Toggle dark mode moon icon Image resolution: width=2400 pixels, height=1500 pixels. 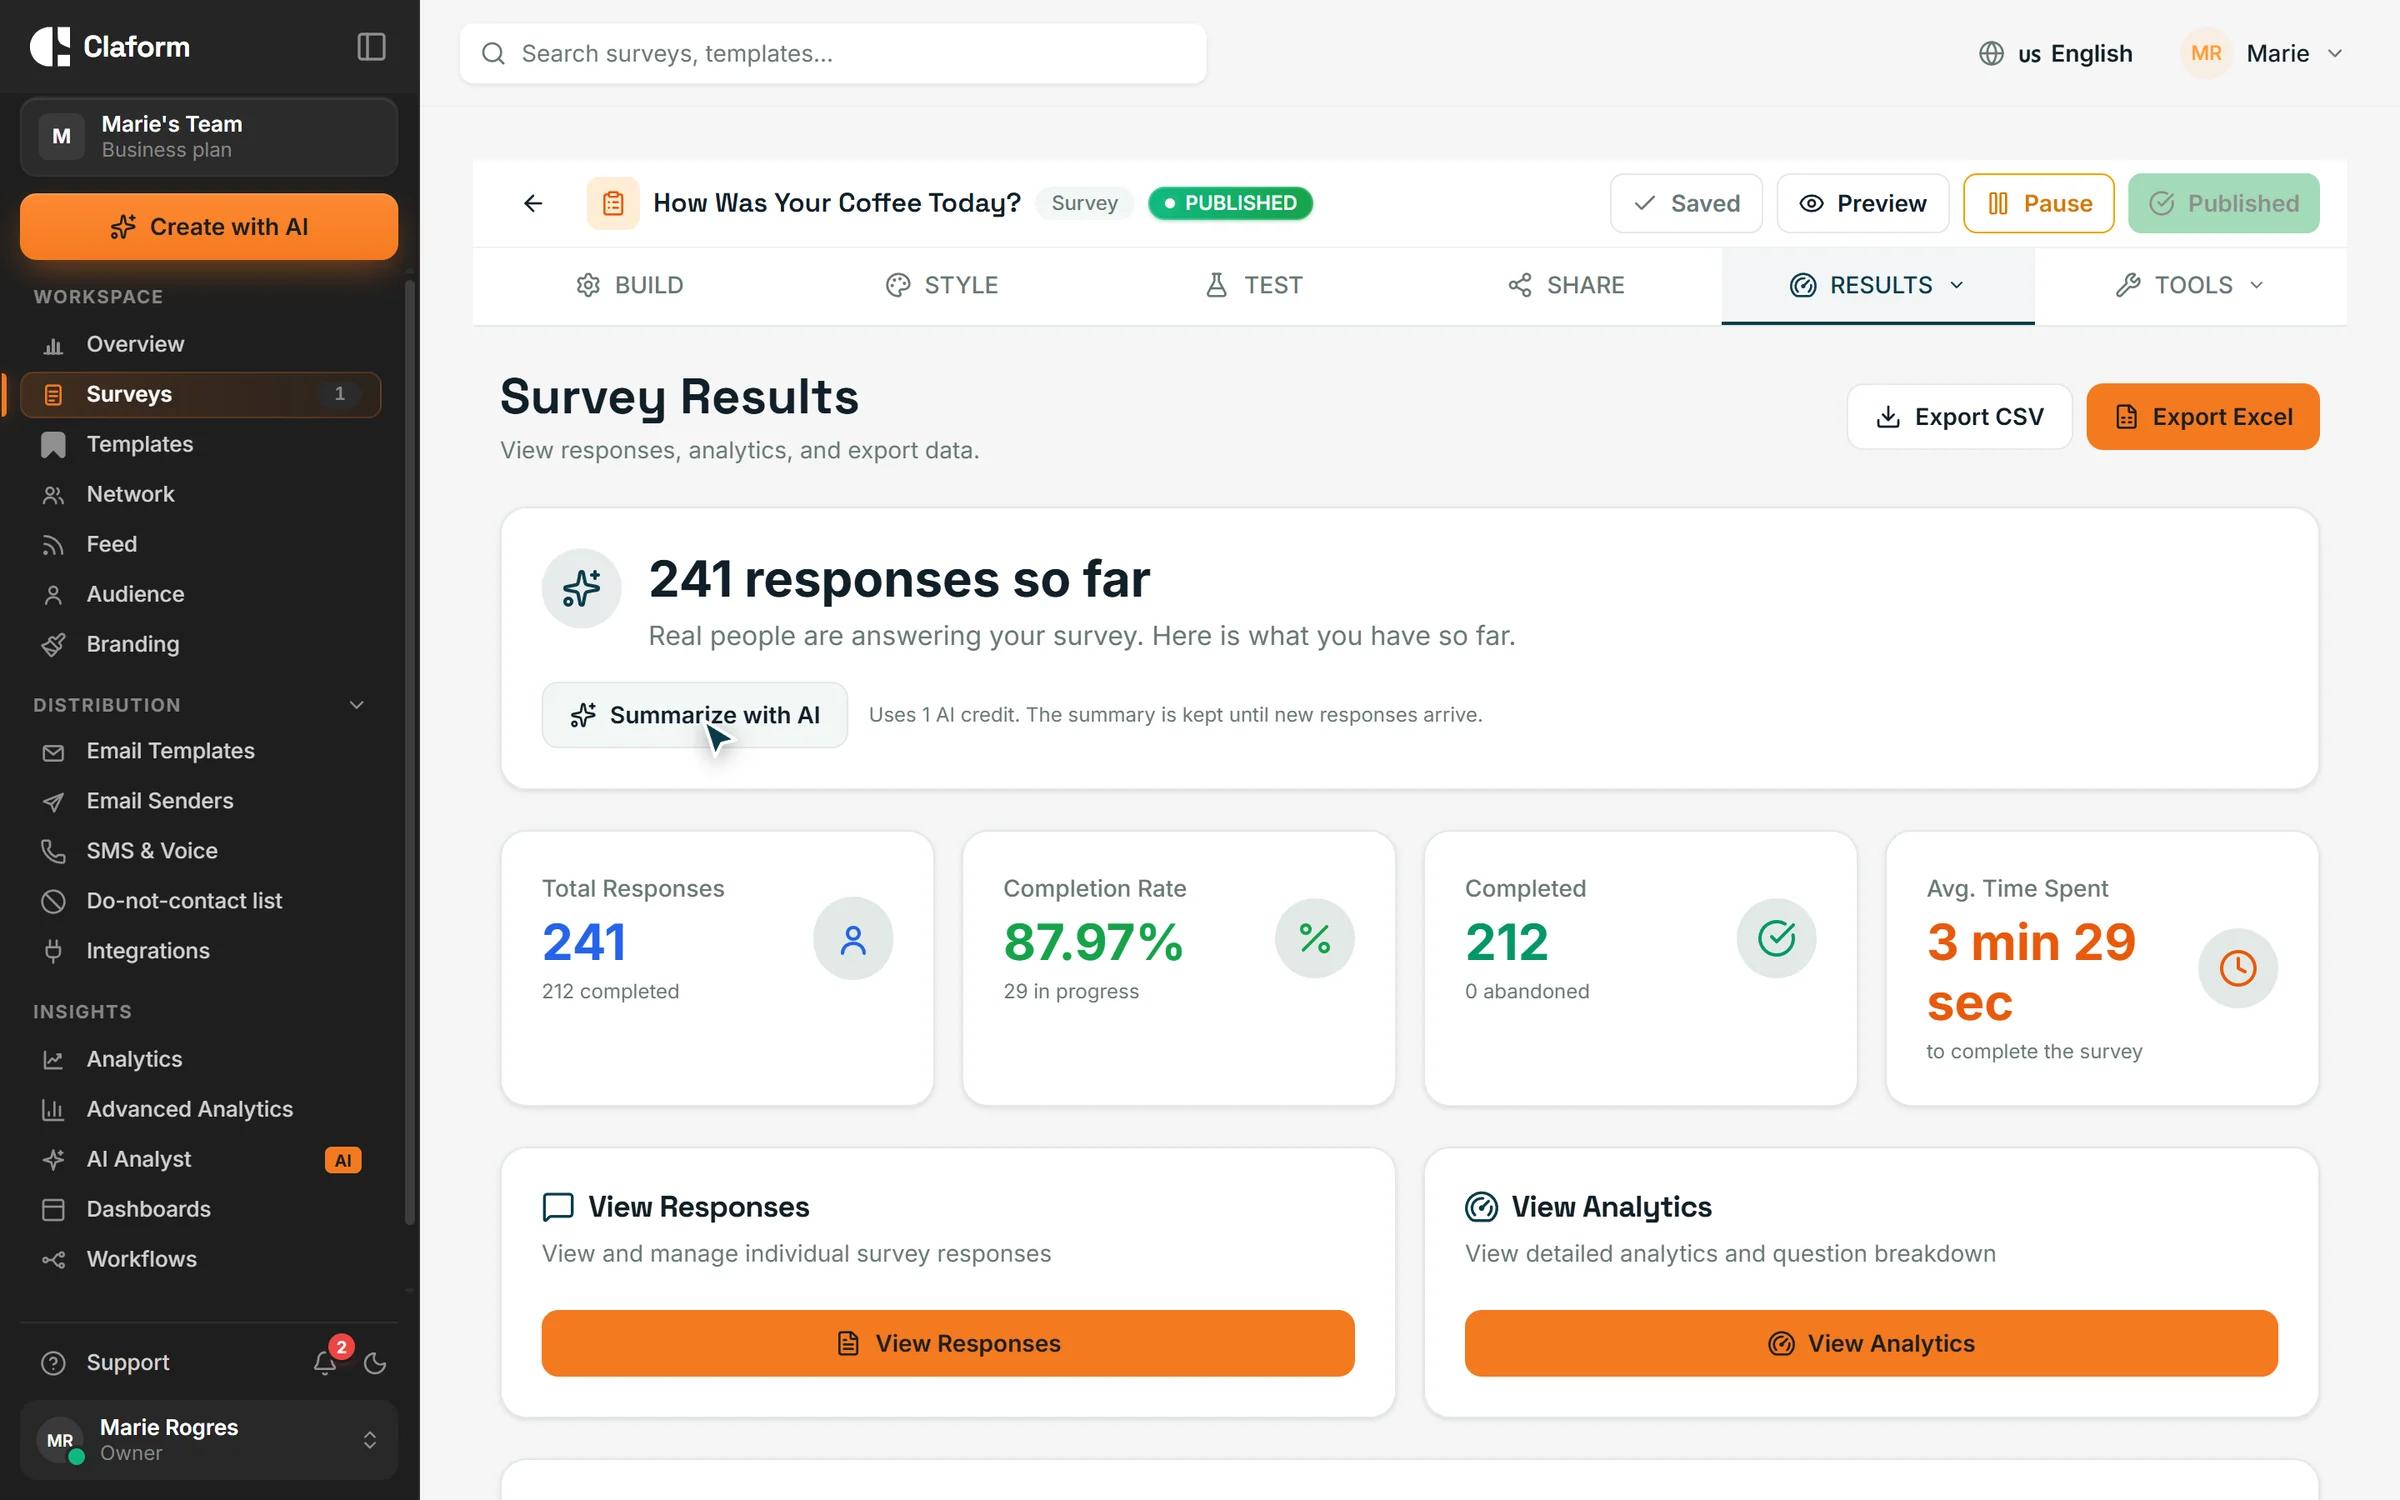(375, 1363)
